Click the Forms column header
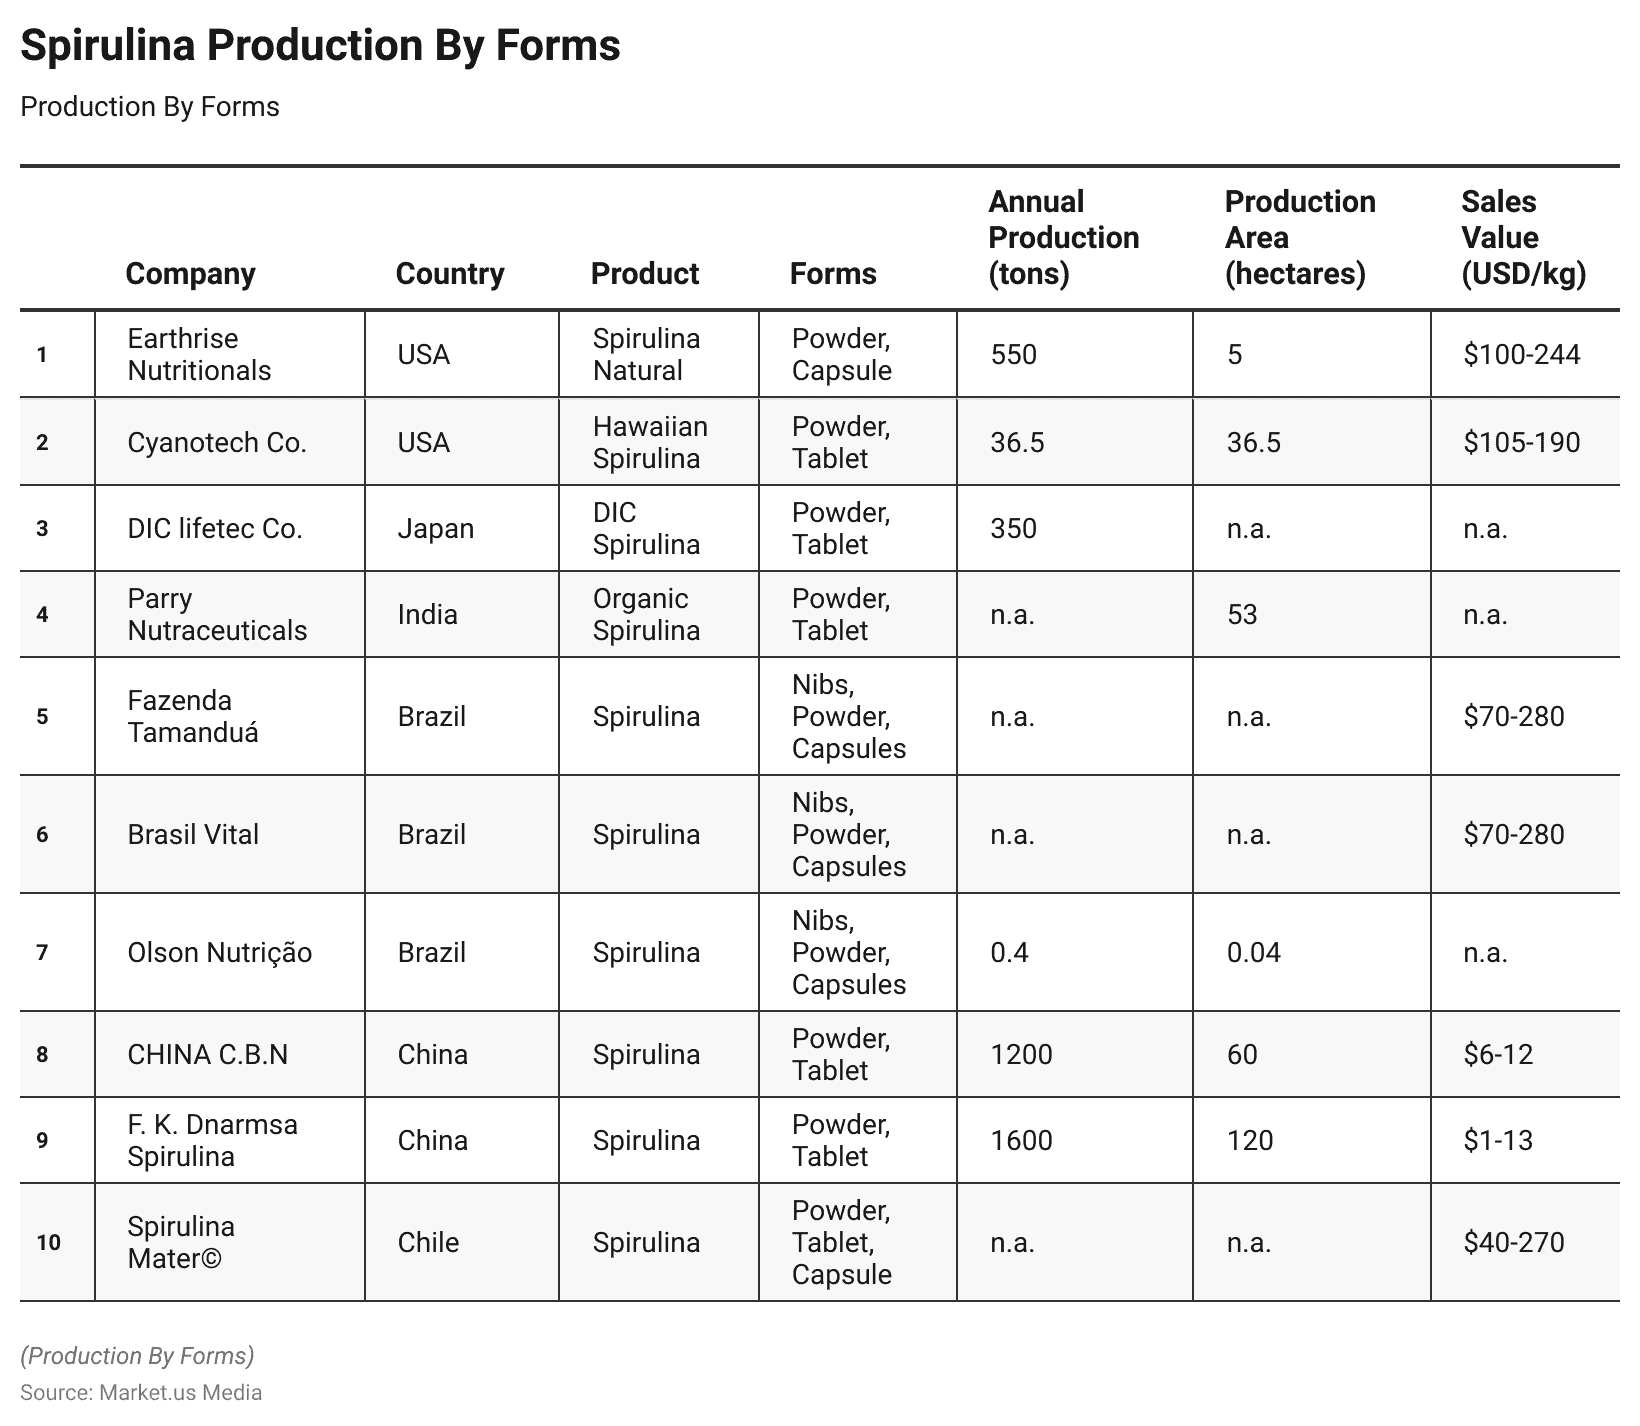 click(x=833, y=273)
